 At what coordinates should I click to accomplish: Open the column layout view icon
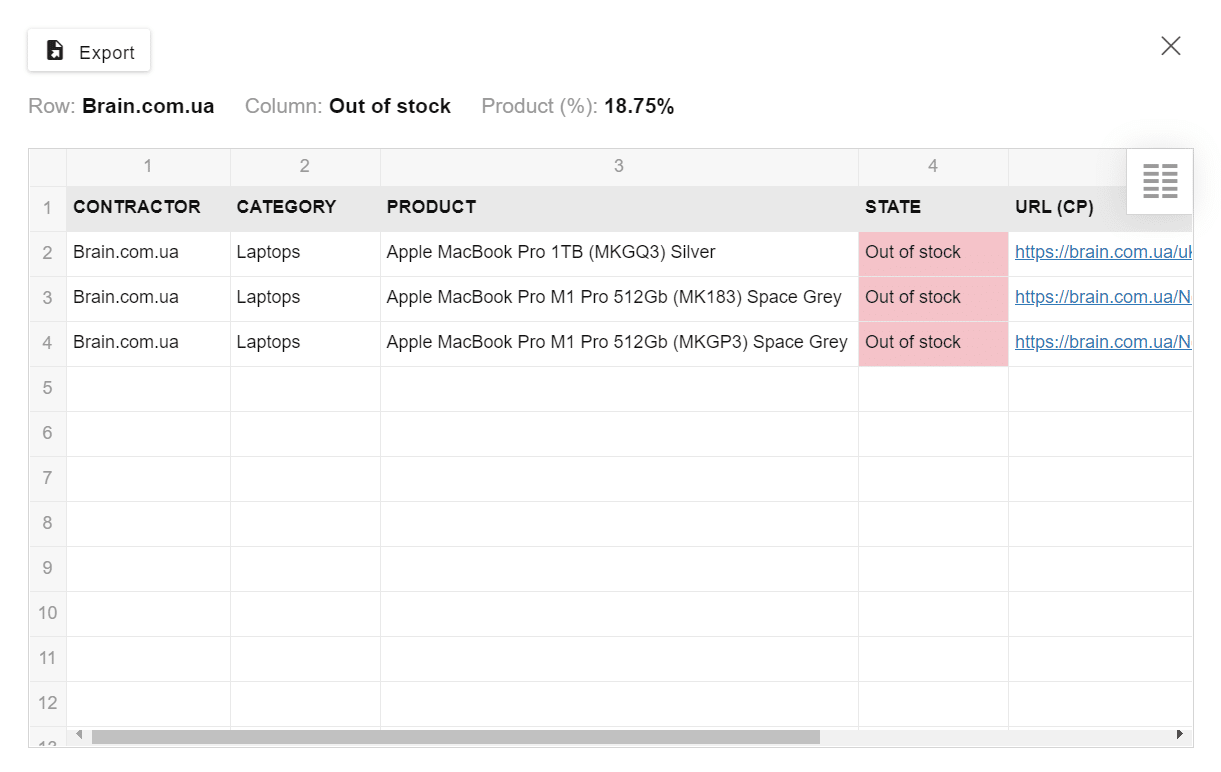[x=1159, y=181]
